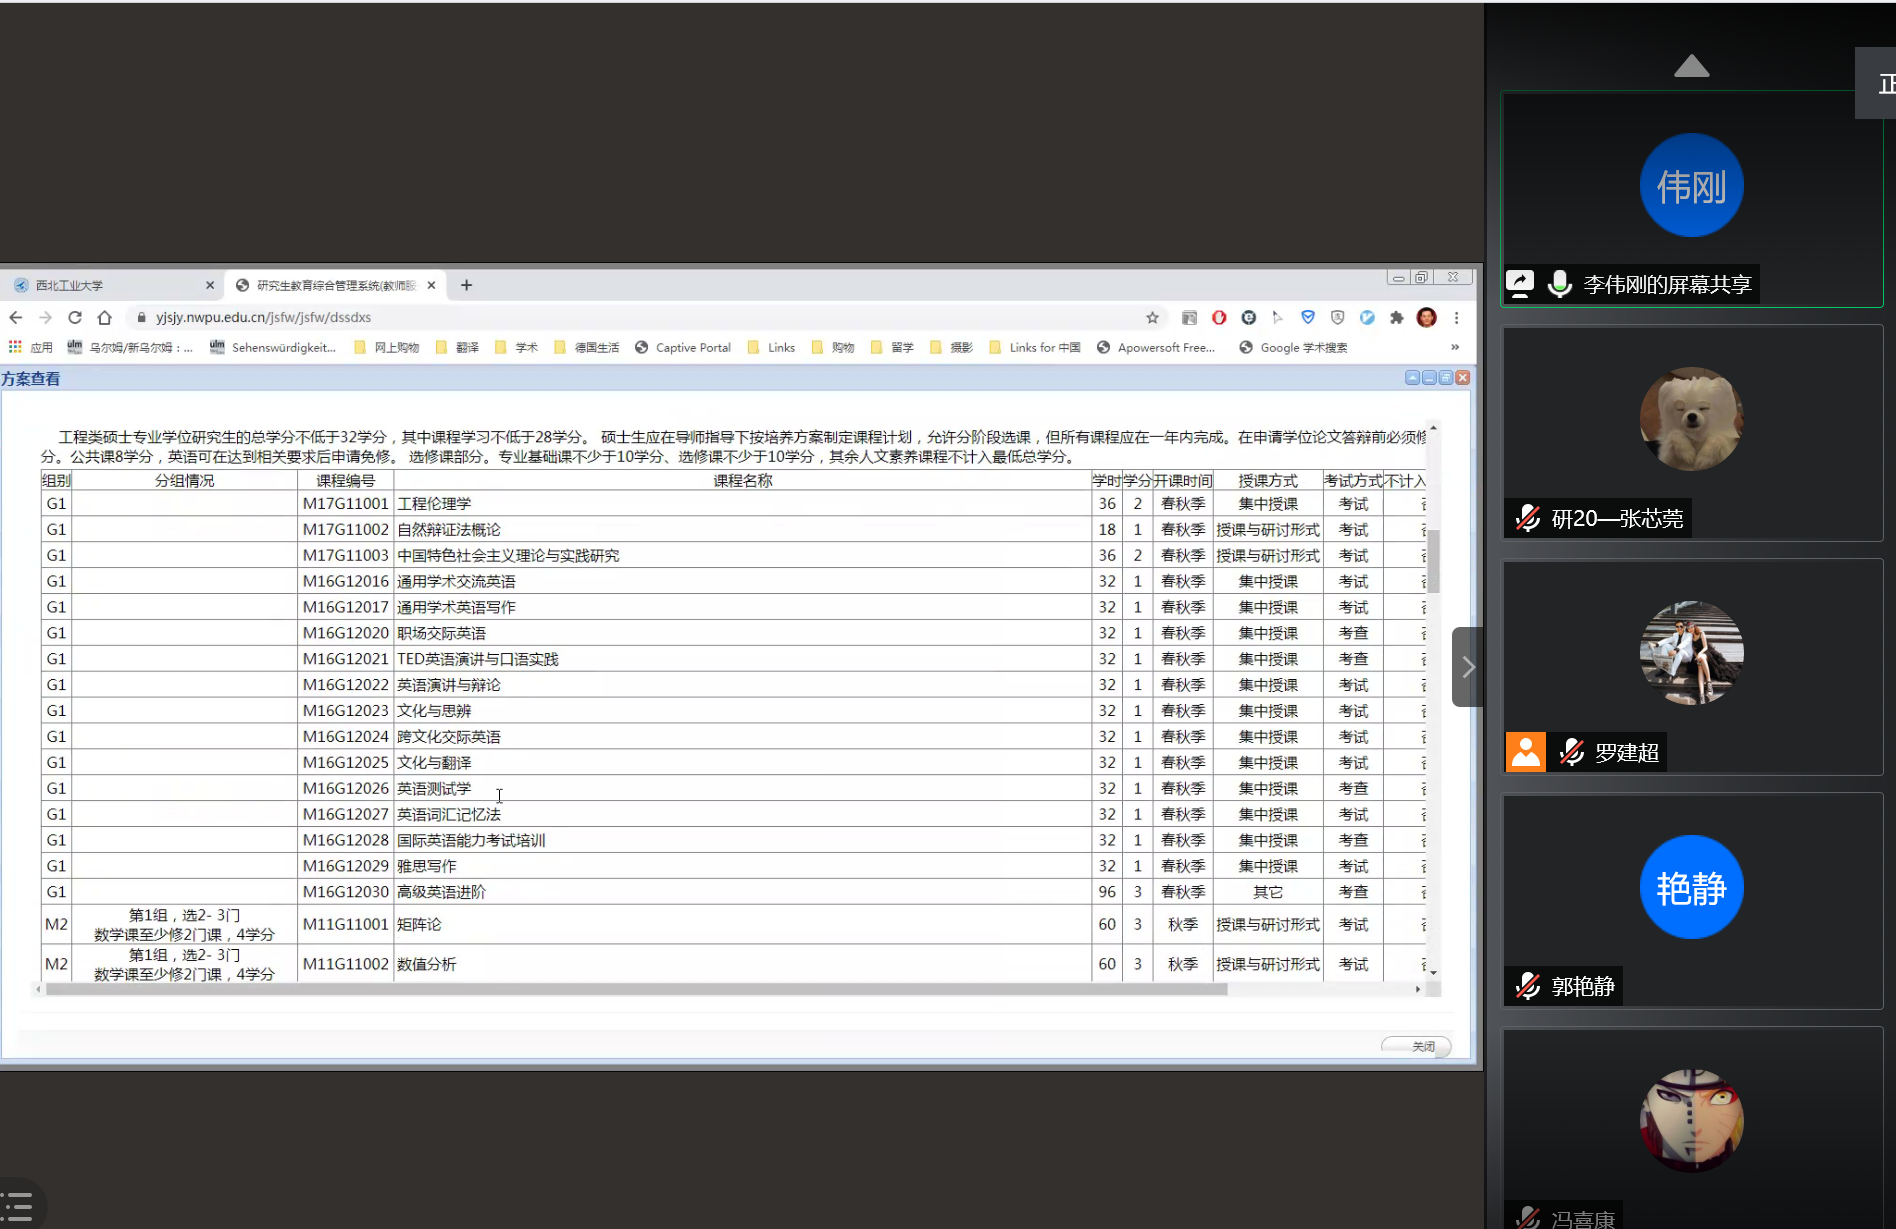Open the Chrome three-dot menu

click(x=1456, y=318)
